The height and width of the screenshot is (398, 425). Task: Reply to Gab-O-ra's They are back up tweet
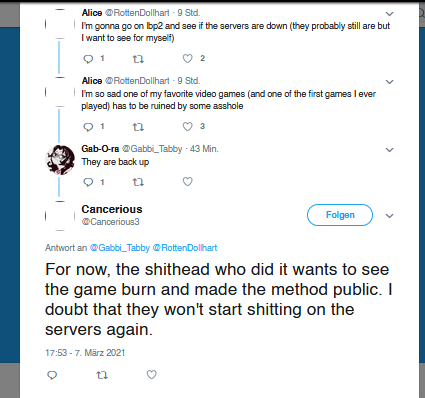point(88,182)
